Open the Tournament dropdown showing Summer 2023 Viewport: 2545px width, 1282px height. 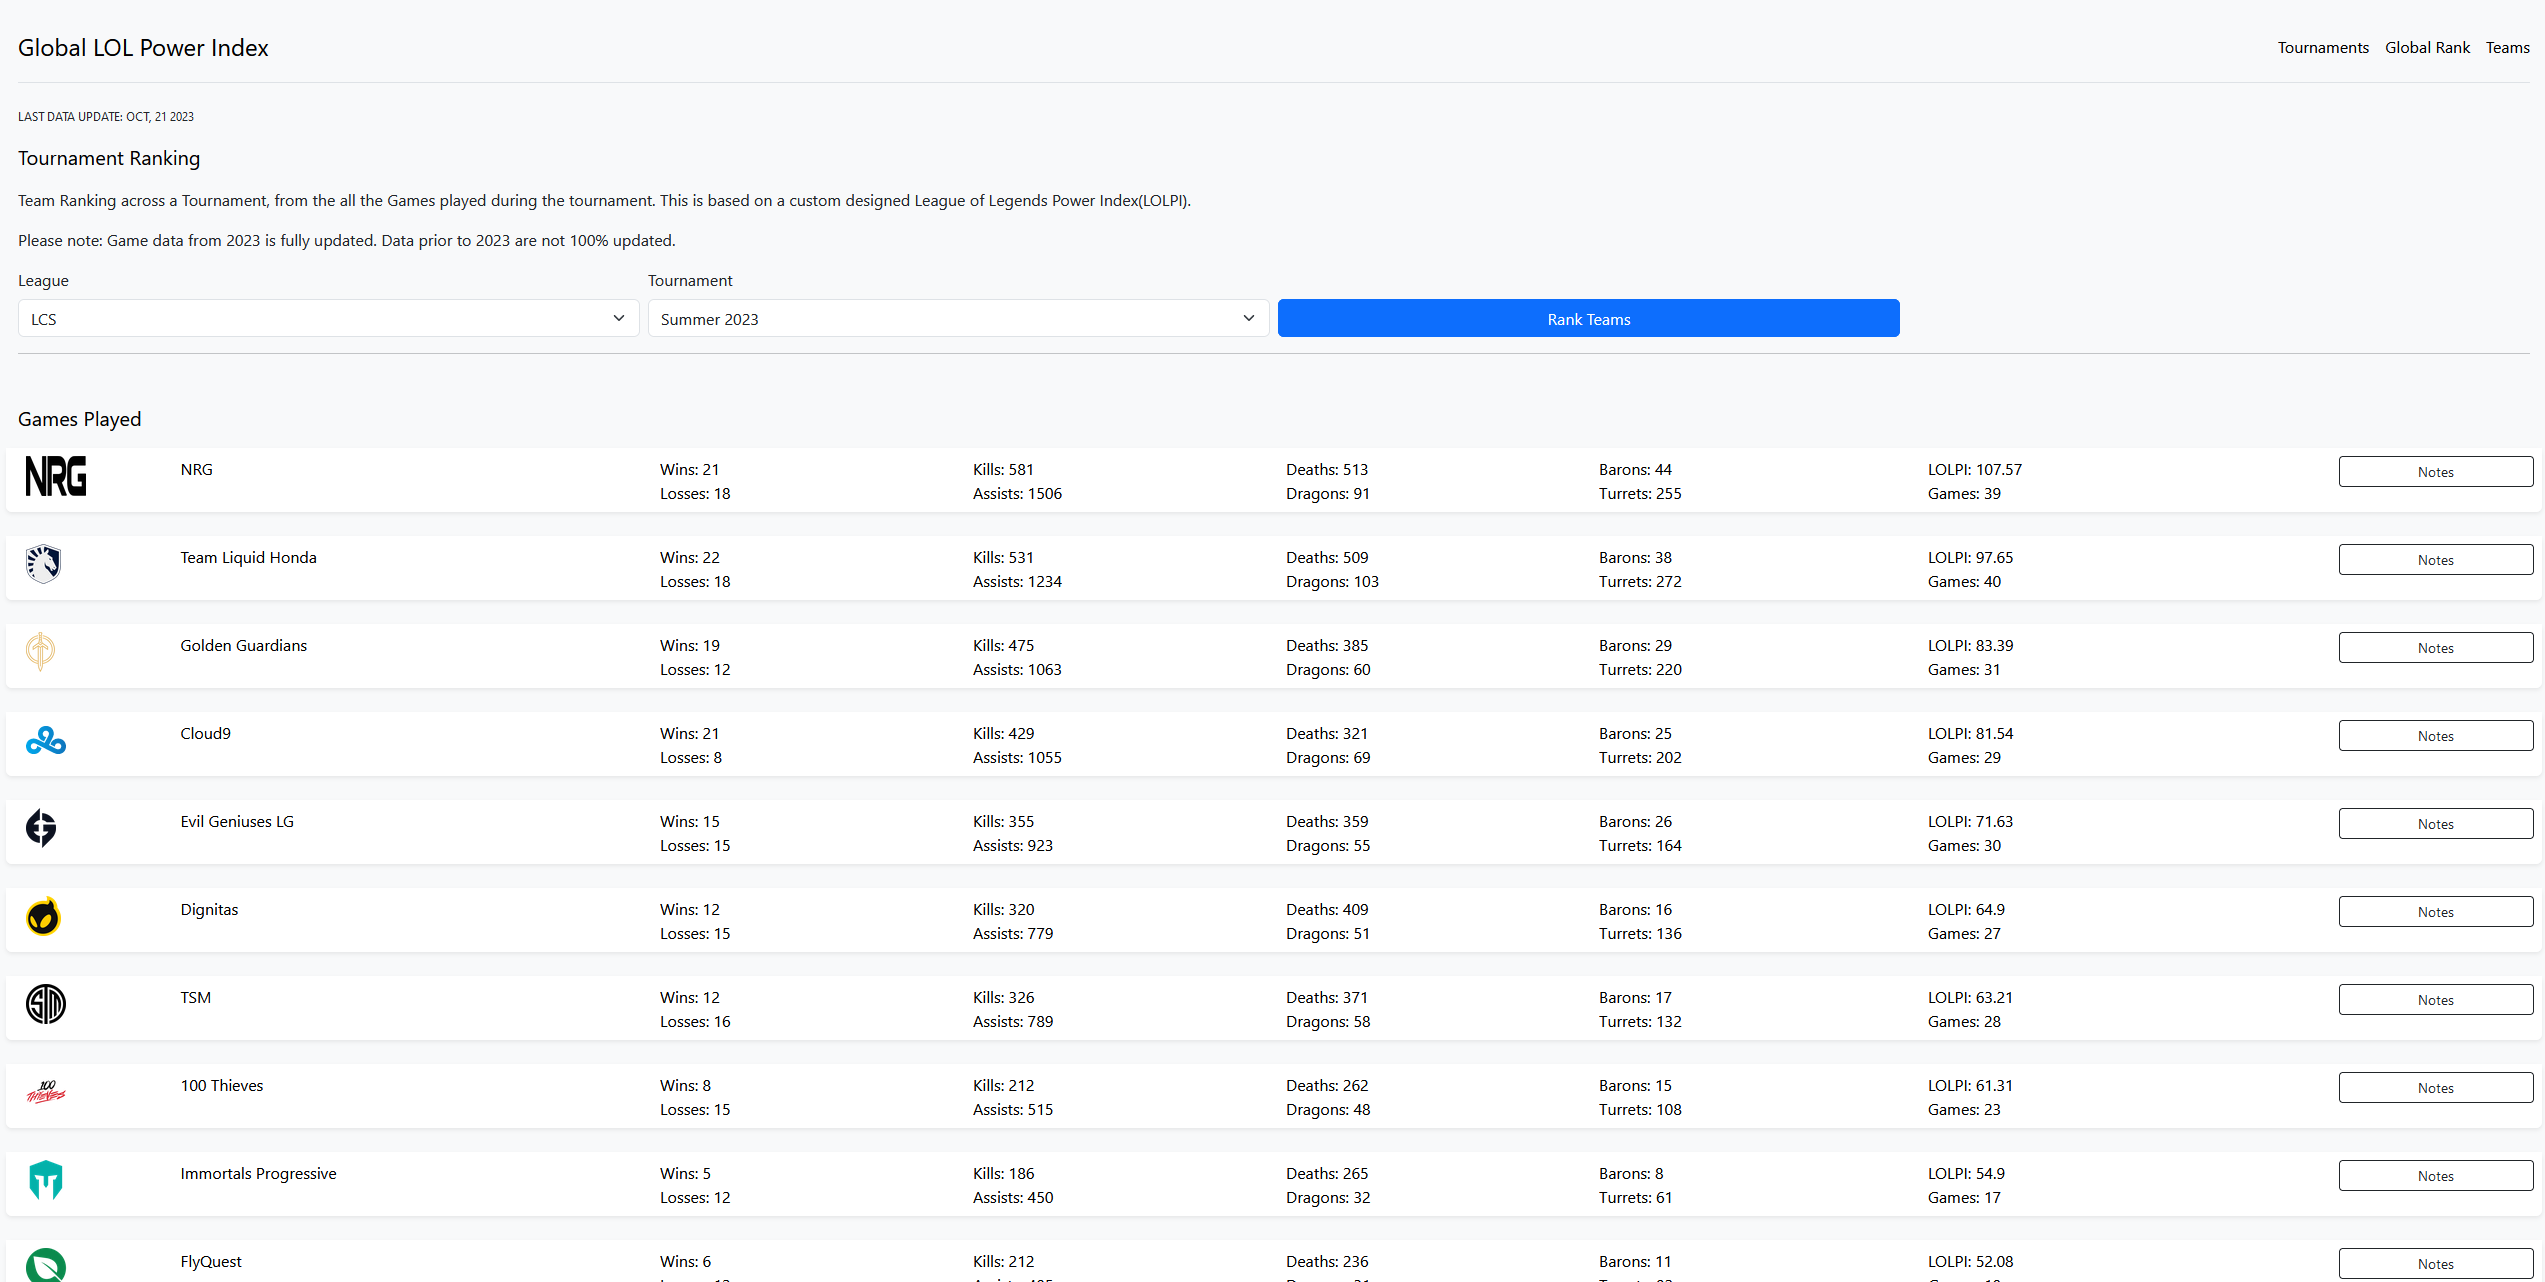point(958,319)
